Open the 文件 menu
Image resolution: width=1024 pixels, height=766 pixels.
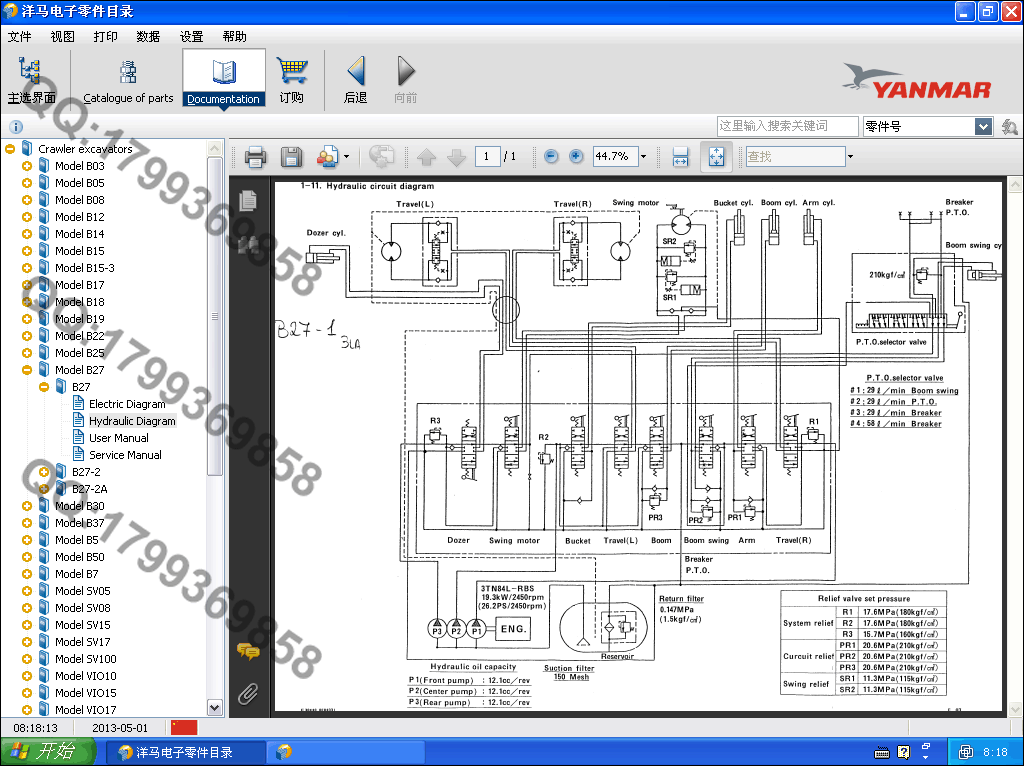click(x=20, y=37)
